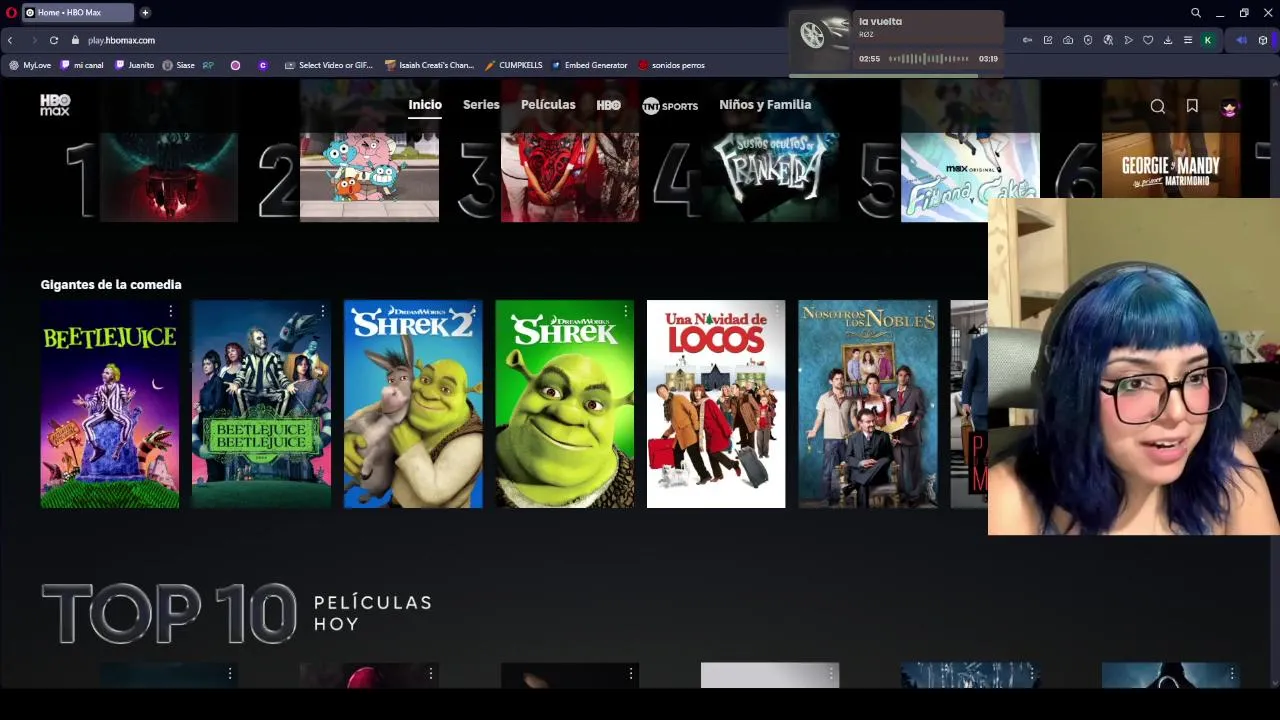Open options menu on Beetlejuice Beetlejuice poster
Viewport: 1280px width, 720px height.
pos(322,312)
